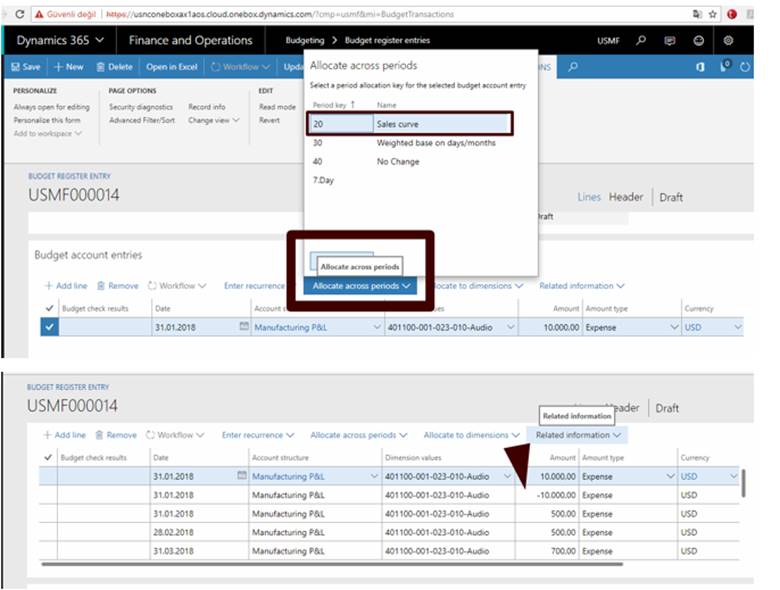Open the search magnifier in top navigation bar

tap(641, 40)
